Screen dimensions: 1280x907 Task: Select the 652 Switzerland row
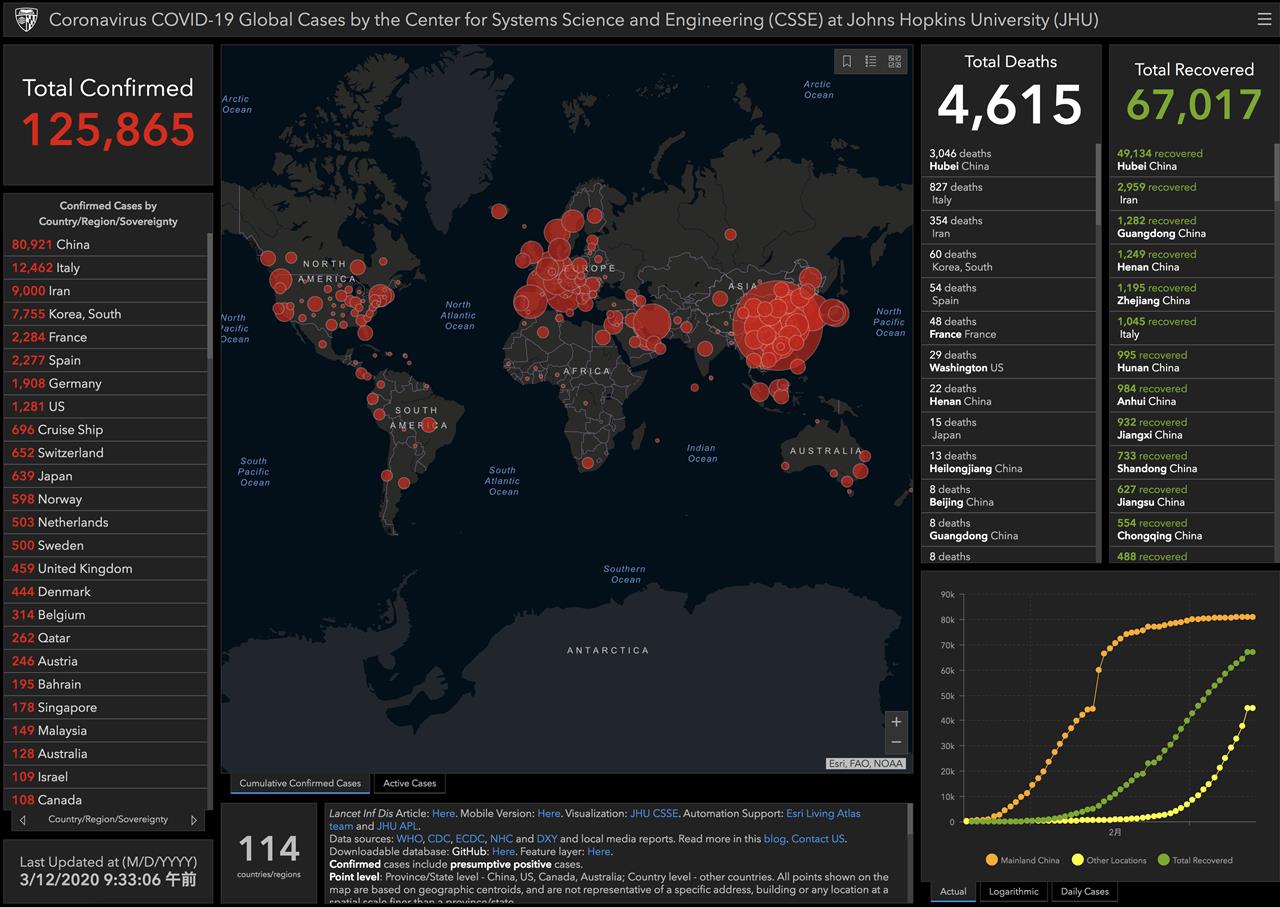(108, 452)
